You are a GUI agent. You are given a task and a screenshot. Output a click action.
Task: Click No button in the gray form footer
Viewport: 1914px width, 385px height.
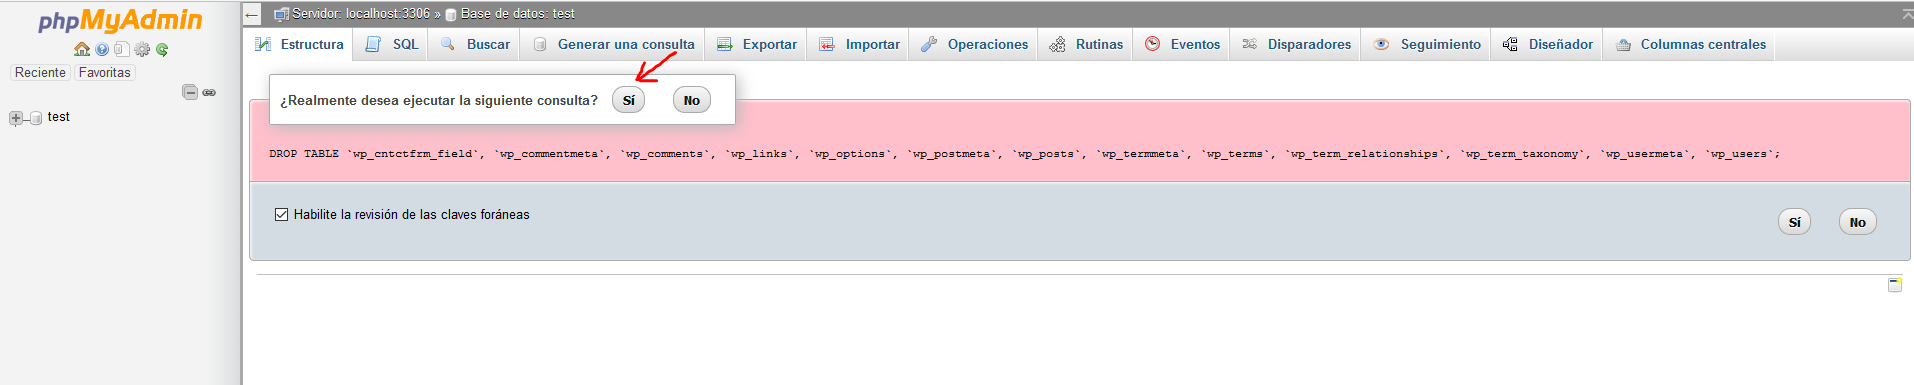coord(1857,222)
